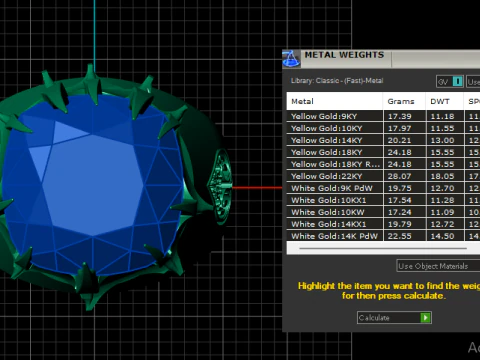
Task: Select the White Gold:9K PdW row
Action: [383, 188]
